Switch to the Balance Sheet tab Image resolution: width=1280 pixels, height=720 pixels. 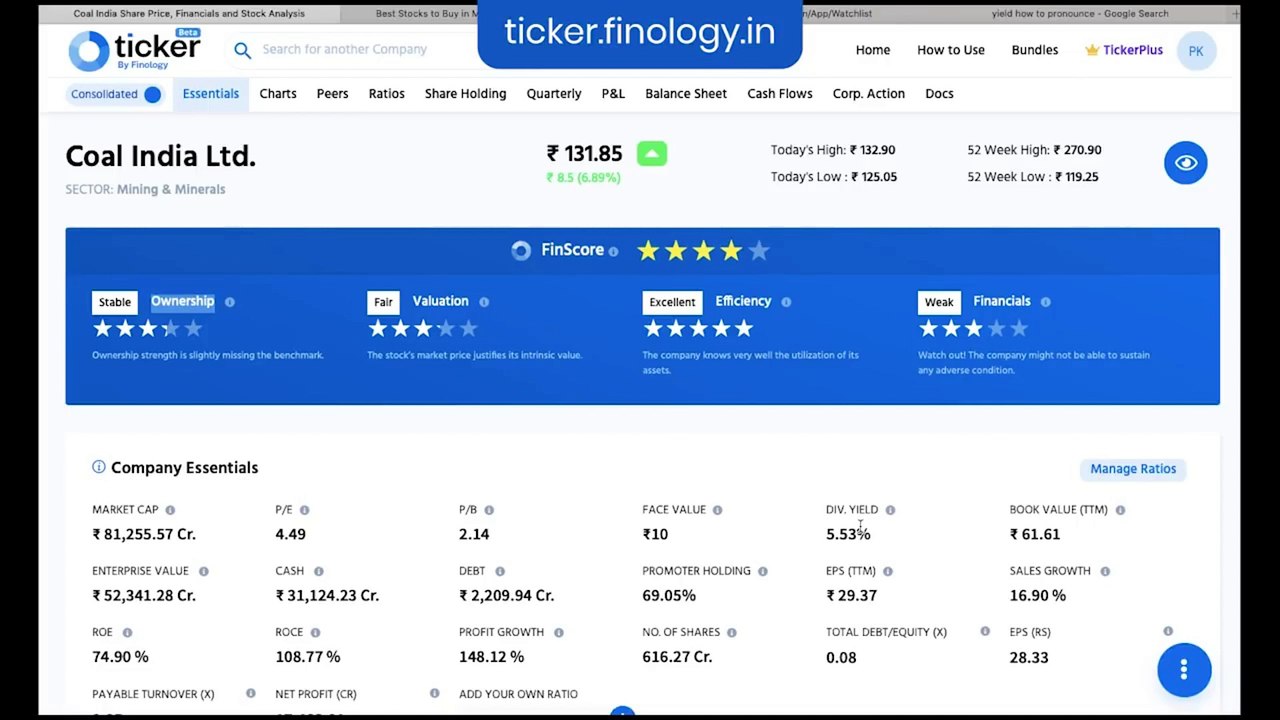tap(686, 94)
